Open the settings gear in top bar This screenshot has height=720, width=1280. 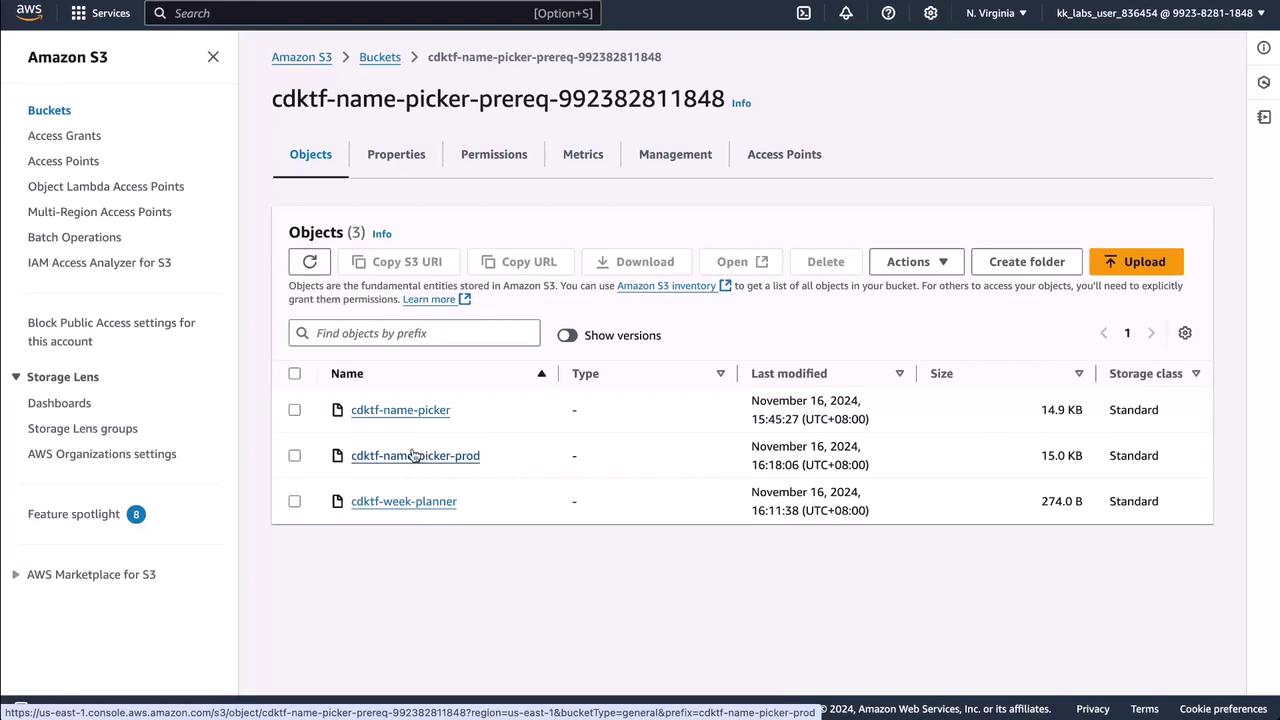click(x=931, y=13)
